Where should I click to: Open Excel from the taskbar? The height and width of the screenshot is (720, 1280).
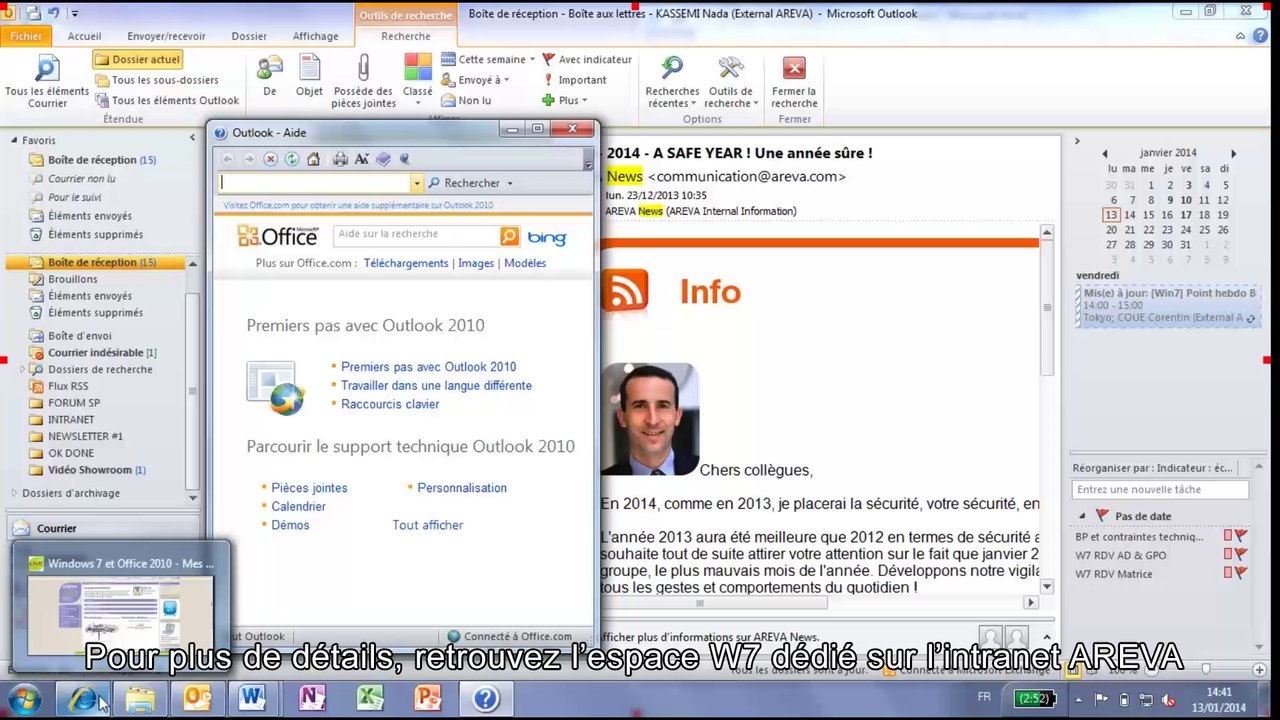click(370, 698)
